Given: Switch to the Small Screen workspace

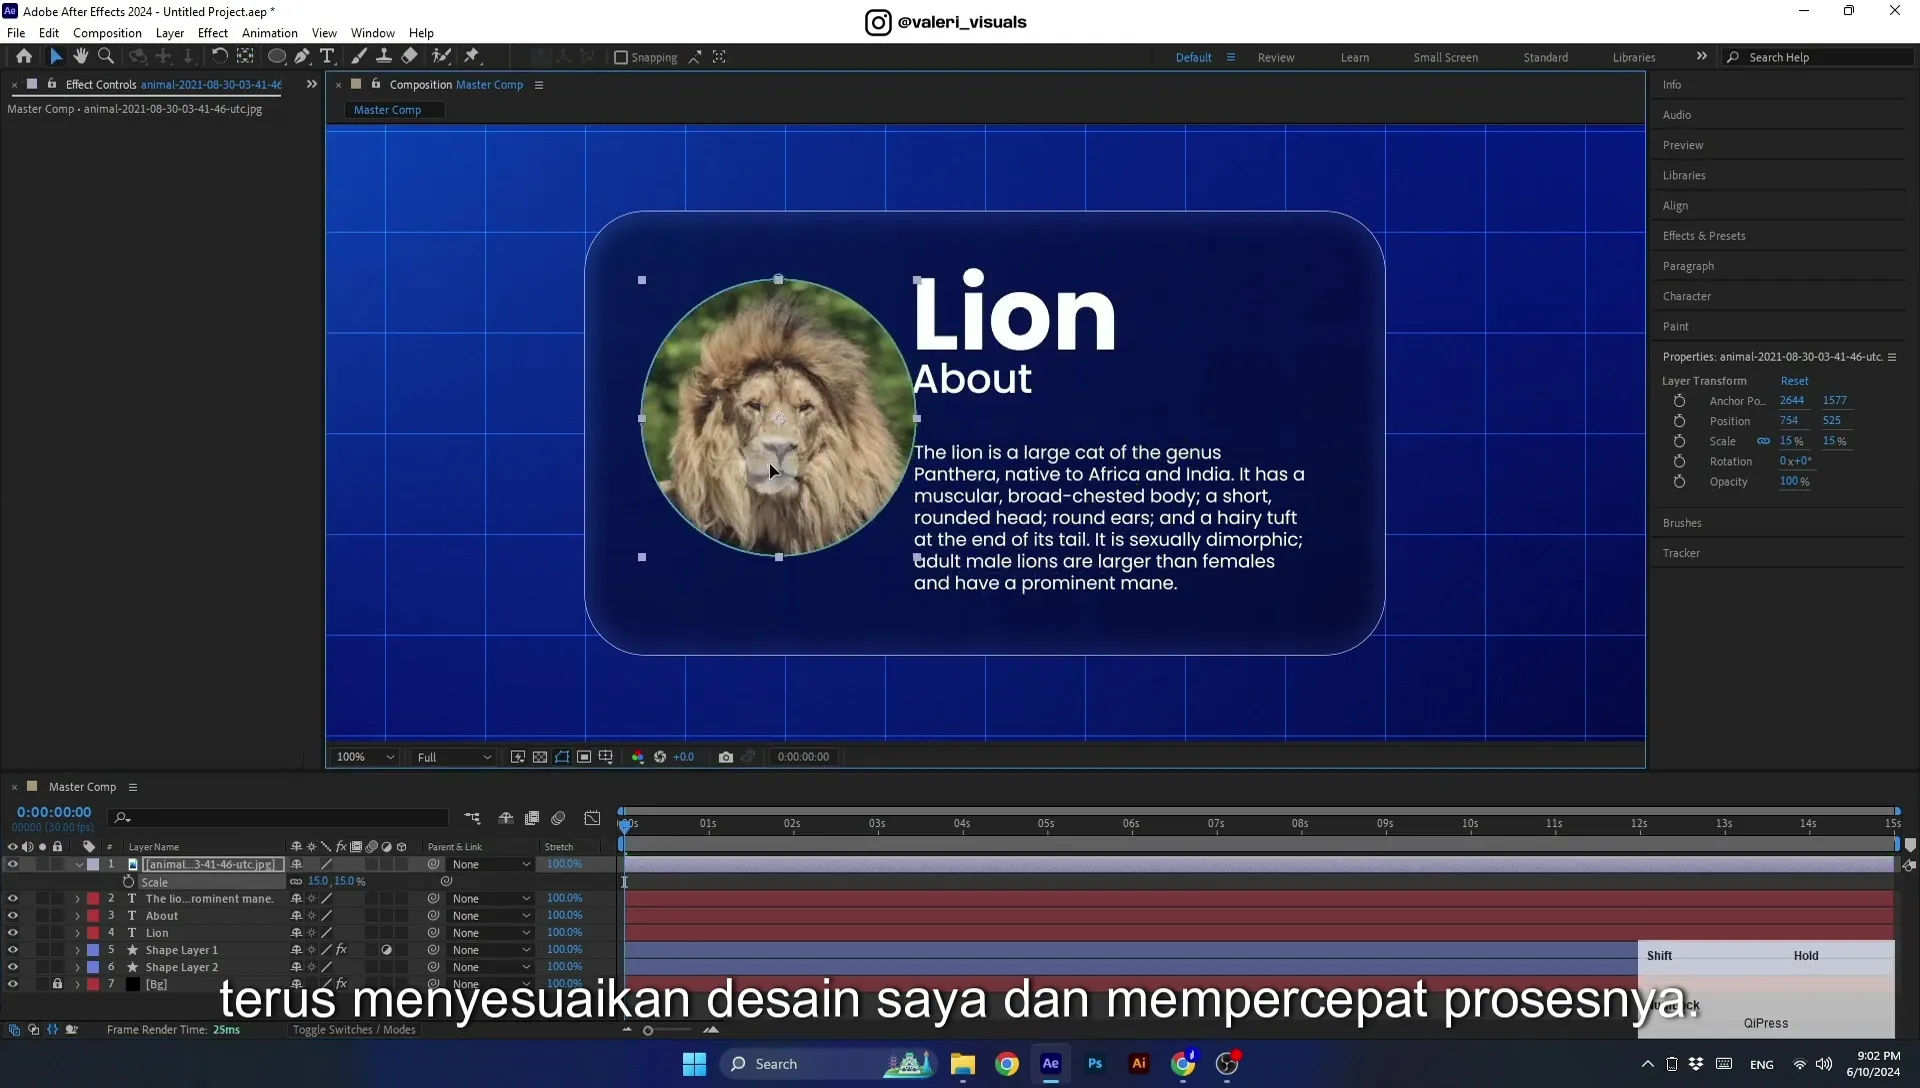Looking at the screenshot, I should click(1445, 58).
